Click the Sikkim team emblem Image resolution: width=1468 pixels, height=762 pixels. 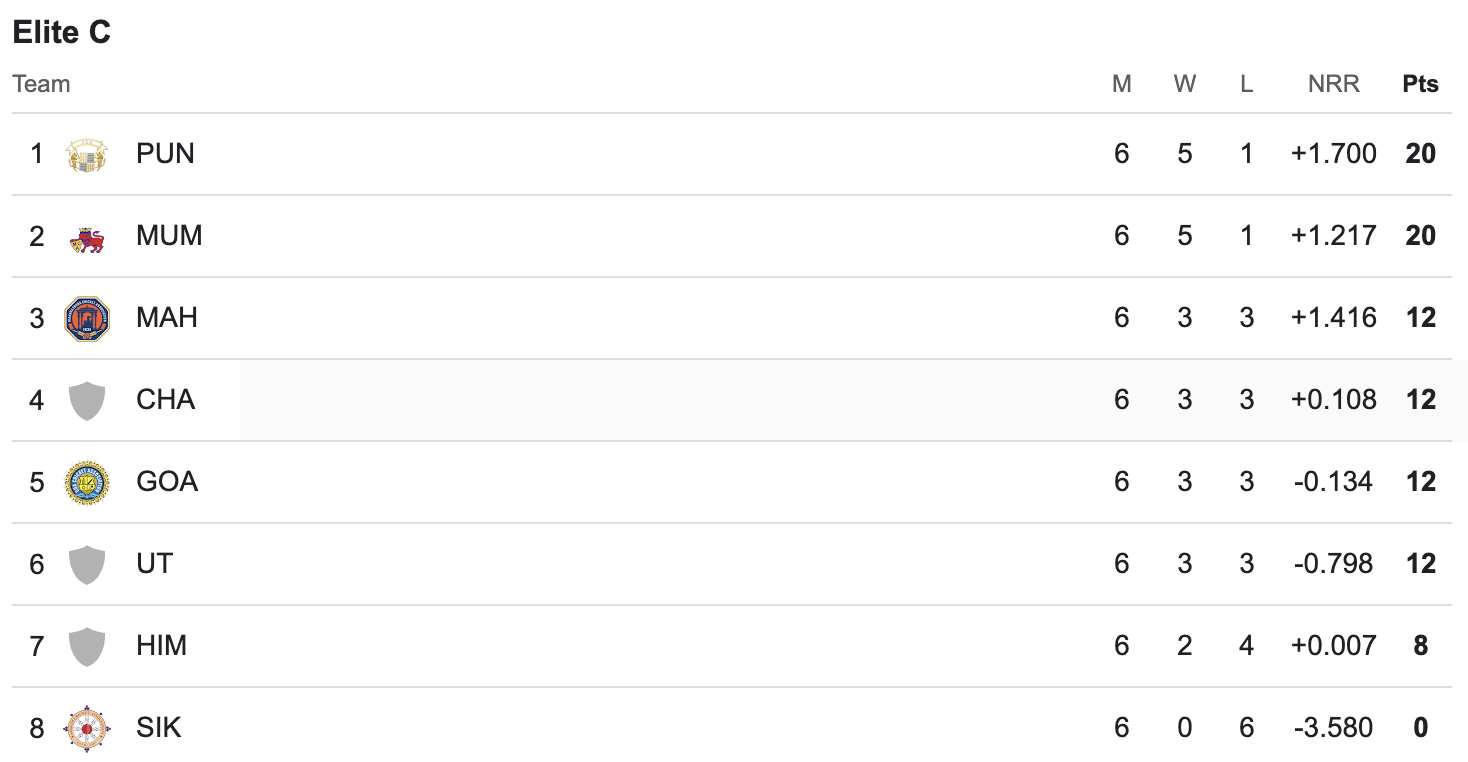tap(86, 729)
